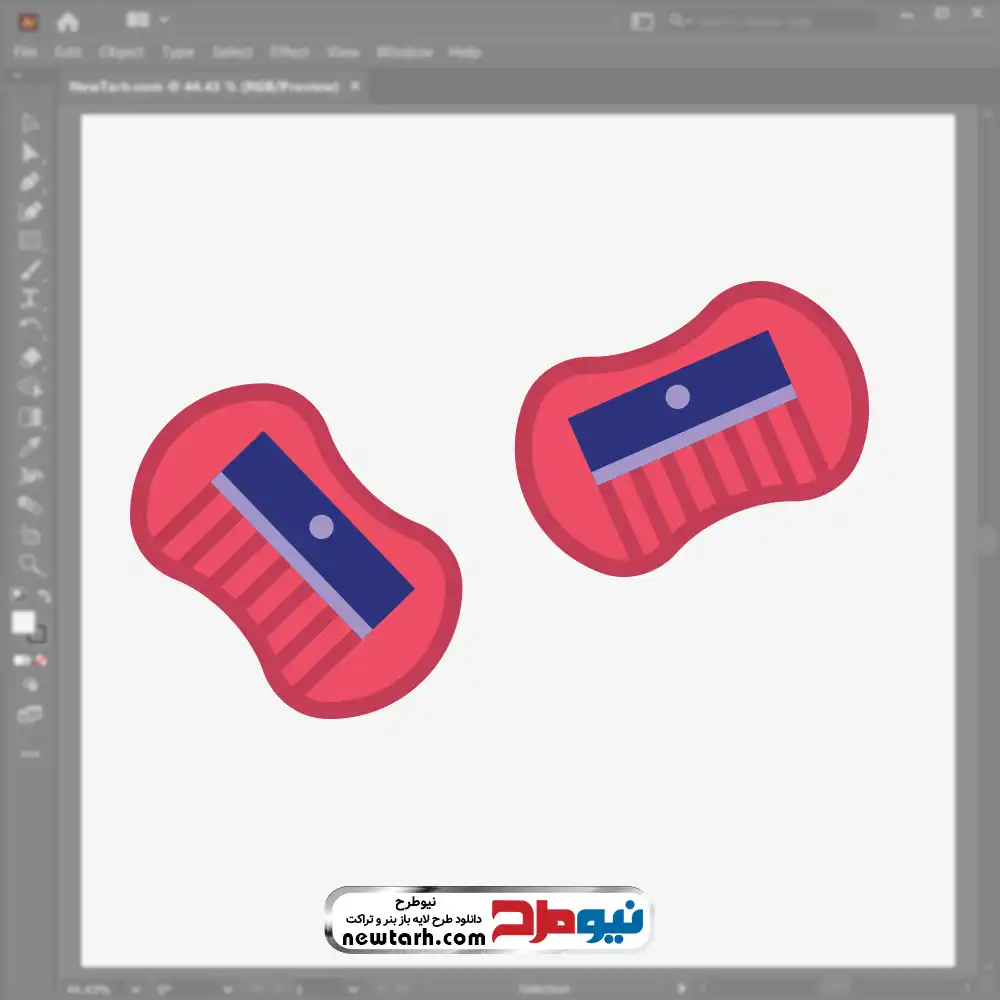
Task: Click the white Fill color swatch
Action: point(23,622)
